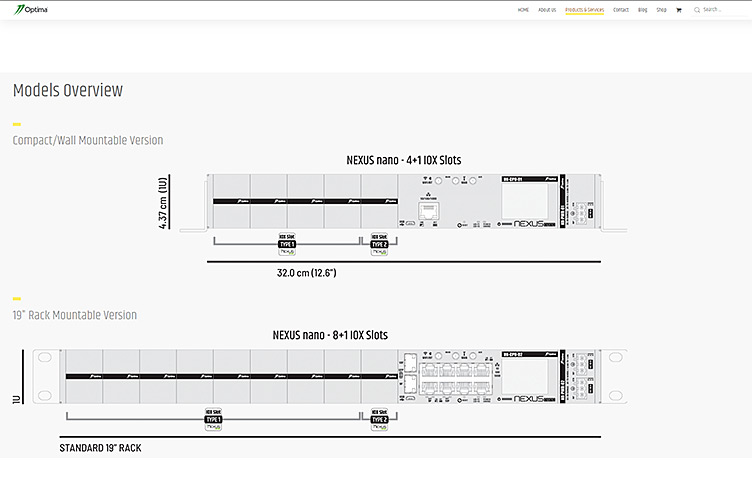Click the 4.37 cm (1U) height label

tap(163, 203)
